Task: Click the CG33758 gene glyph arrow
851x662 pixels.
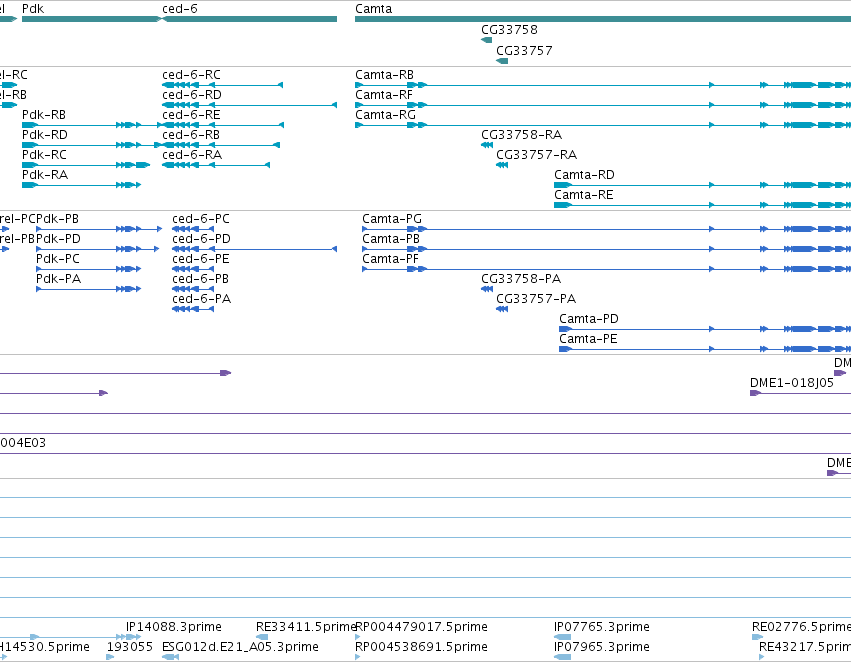Action: [x=486, y=40]
